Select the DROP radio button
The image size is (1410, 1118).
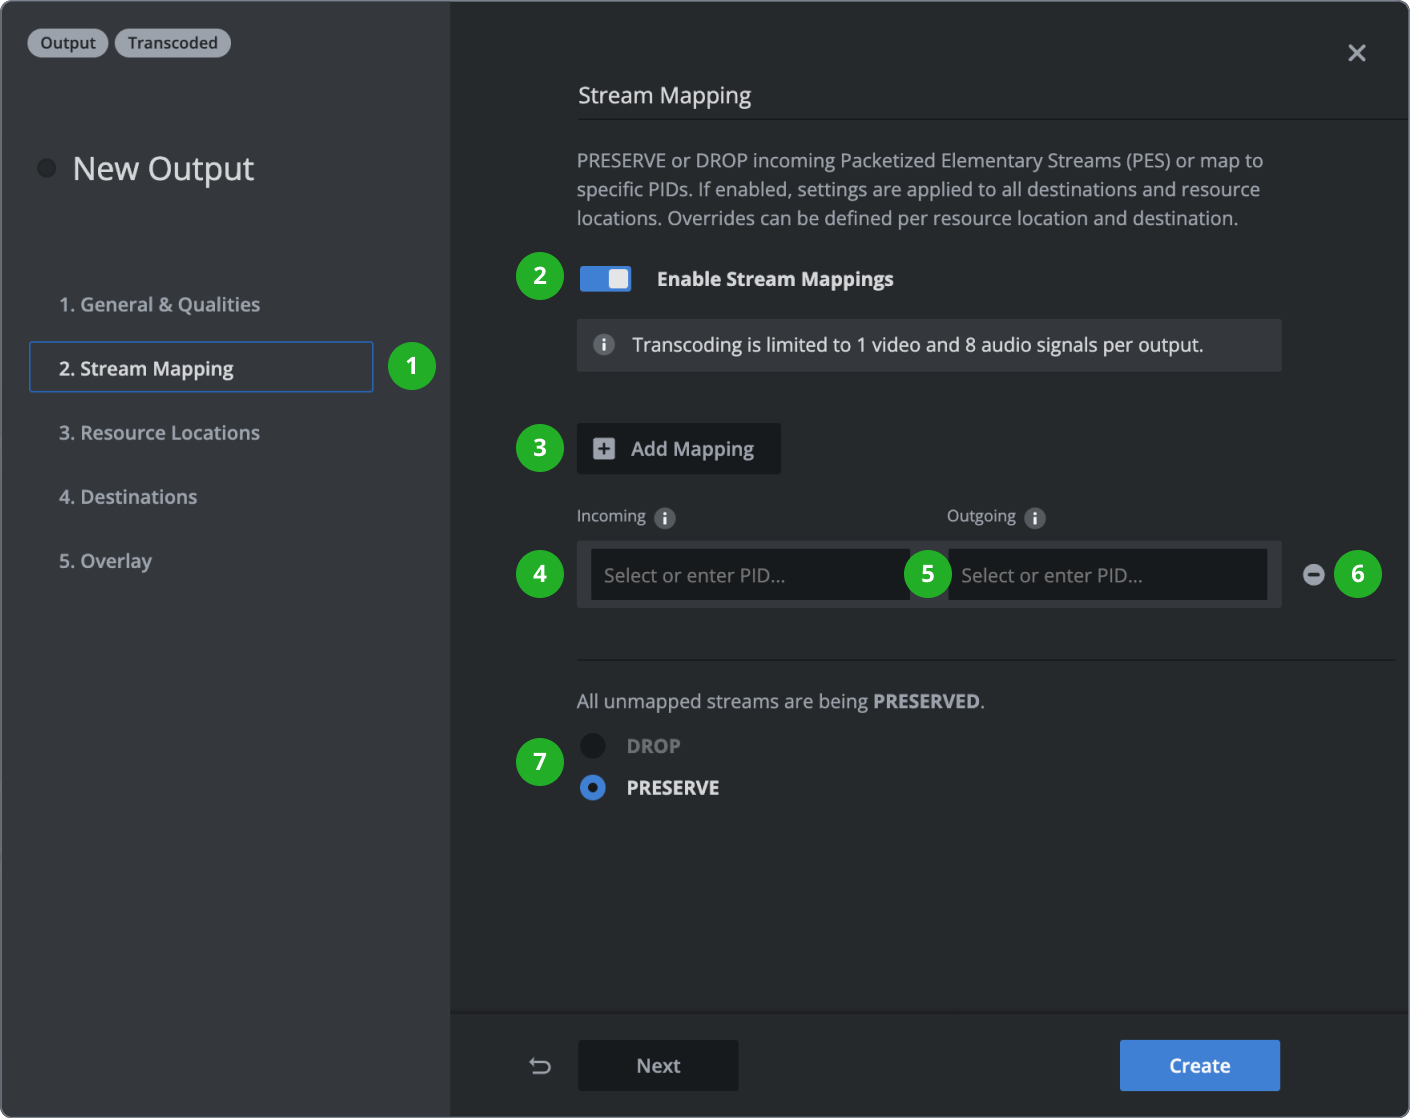point(592,745)
